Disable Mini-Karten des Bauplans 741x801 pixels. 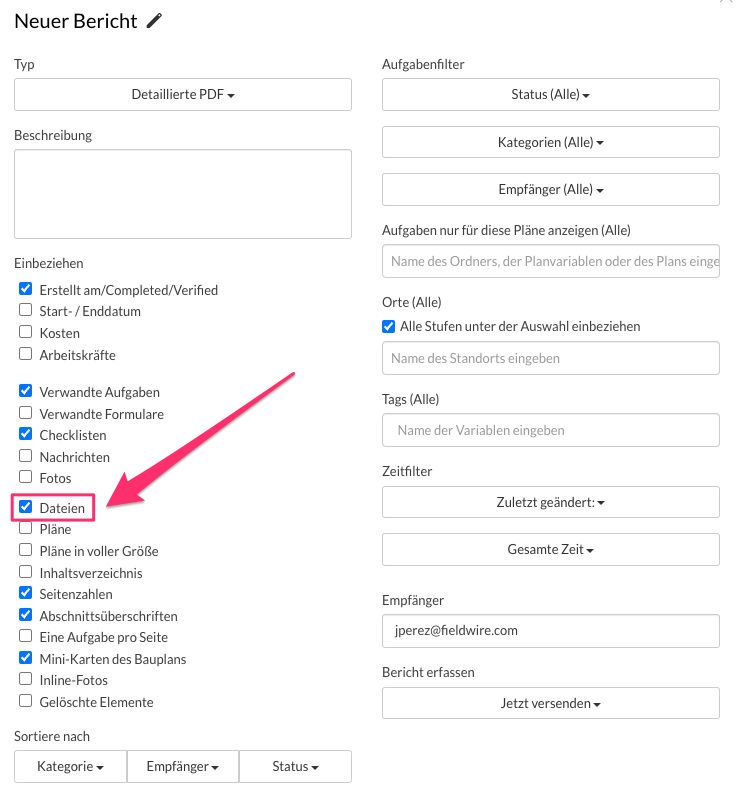point(25,658)
